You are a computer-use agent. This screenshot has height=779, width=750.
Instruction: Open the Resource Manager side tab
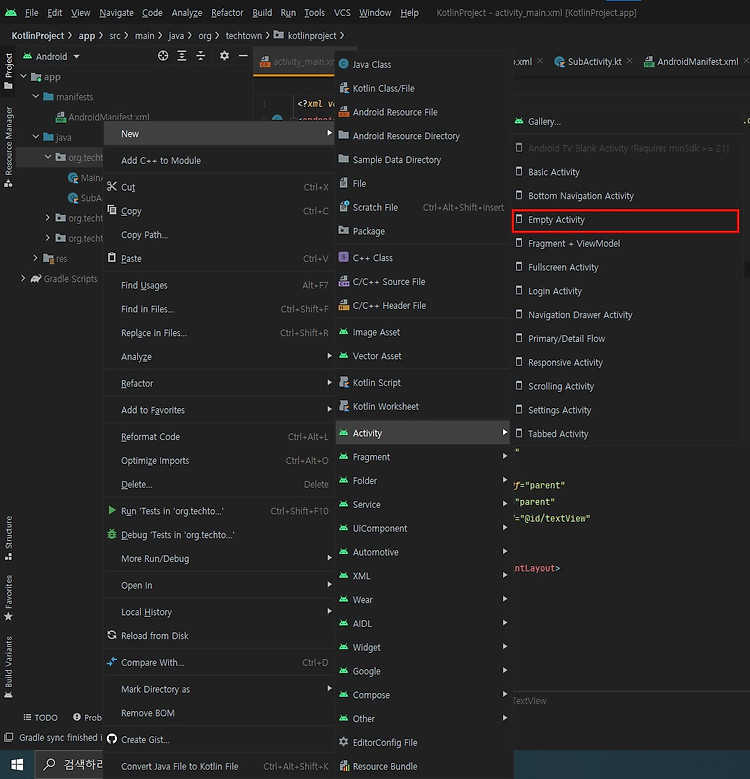point(8,147)
